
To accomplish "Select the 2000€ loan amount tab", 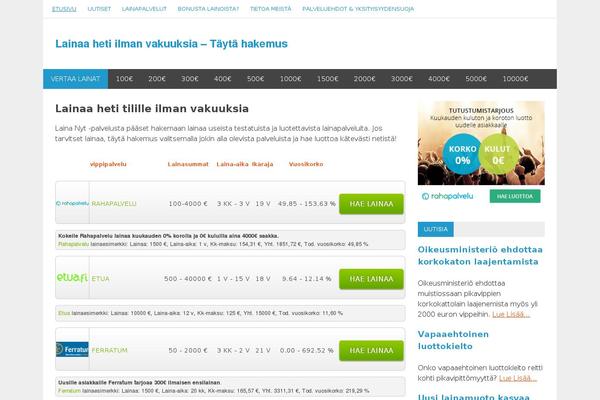I will pyautogui.click(x=365, y=79).
